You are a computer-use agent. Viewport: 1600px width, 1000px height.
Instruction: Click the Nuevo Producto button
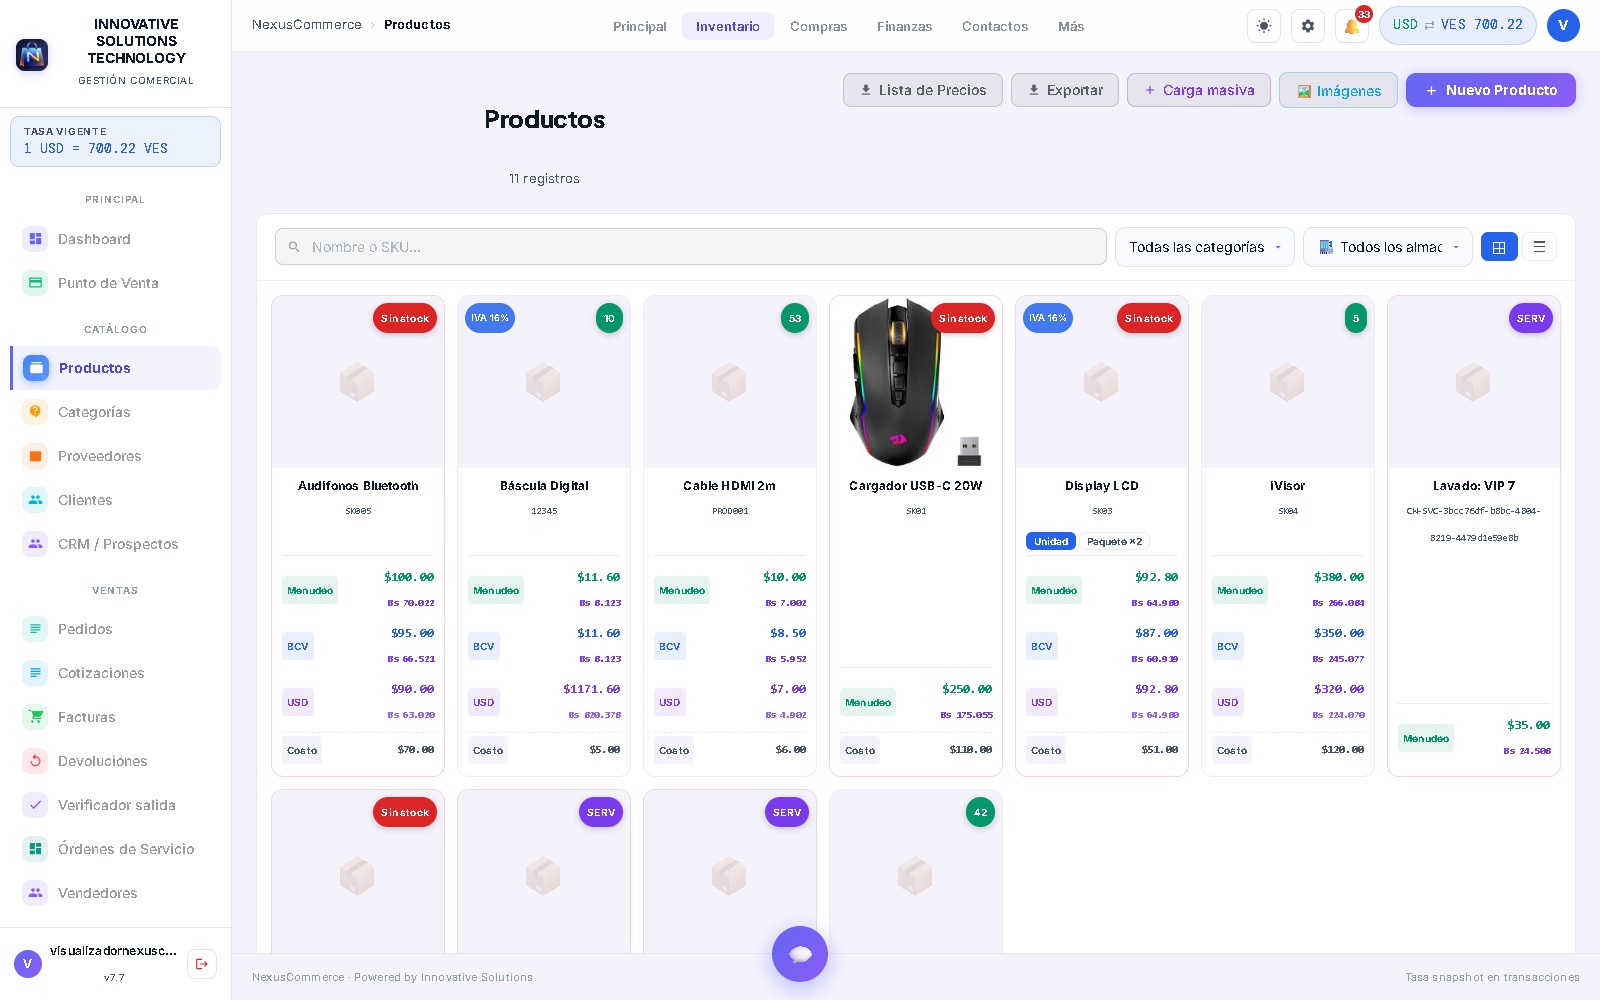[x=1491, y=90]
